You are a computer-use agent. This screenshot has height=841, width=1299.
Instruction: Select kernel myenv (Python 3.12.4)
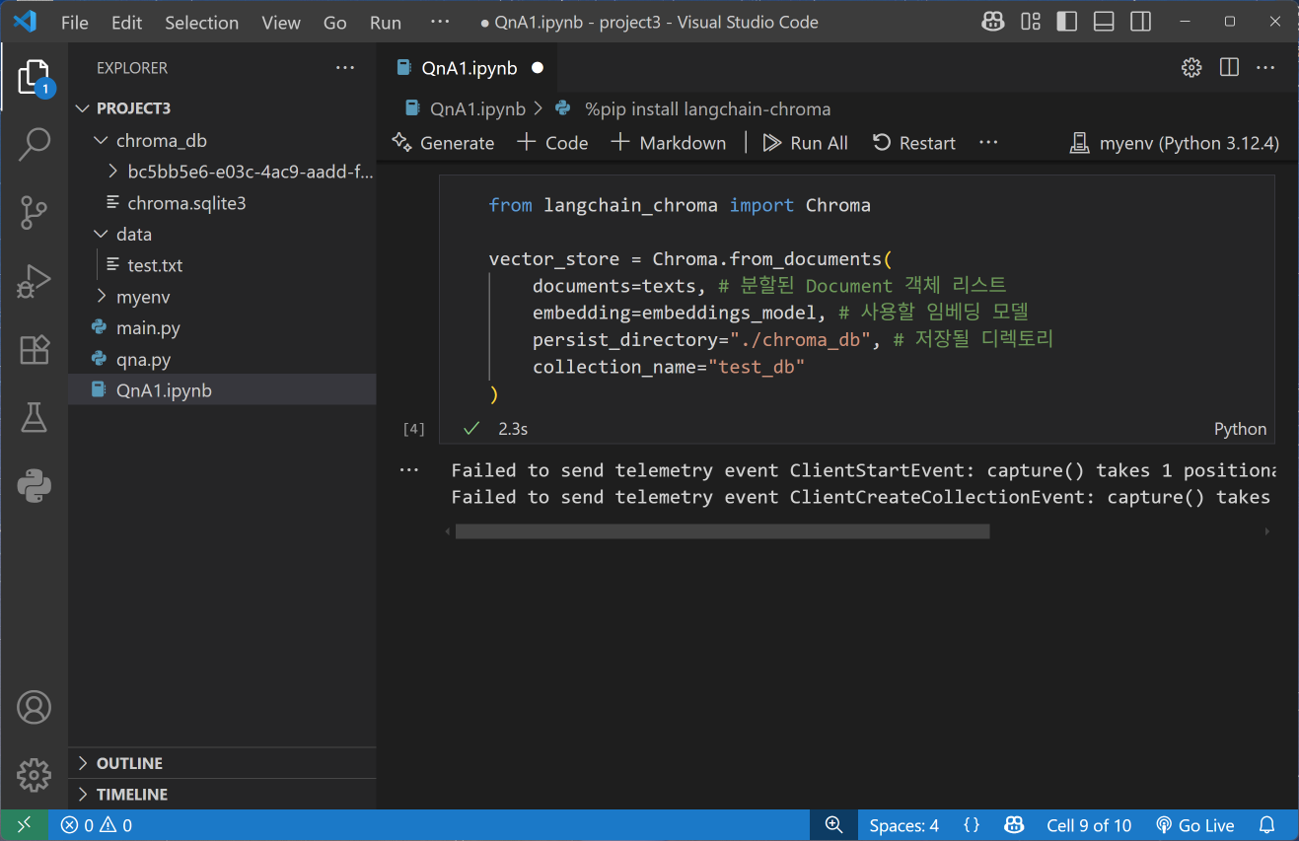[x=1174, y=143]
